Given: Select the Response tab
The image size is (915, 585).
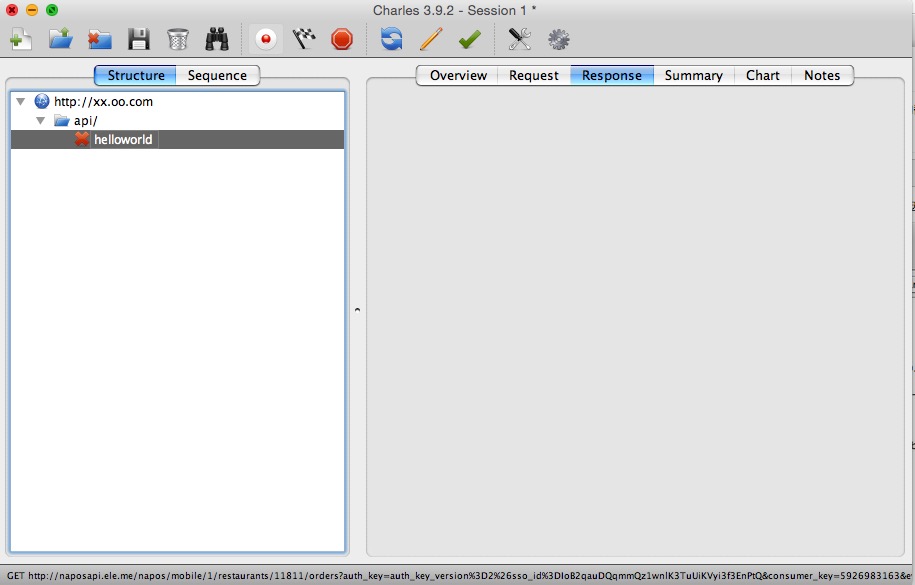Looking at the screenshot, I should pos(612,75).
